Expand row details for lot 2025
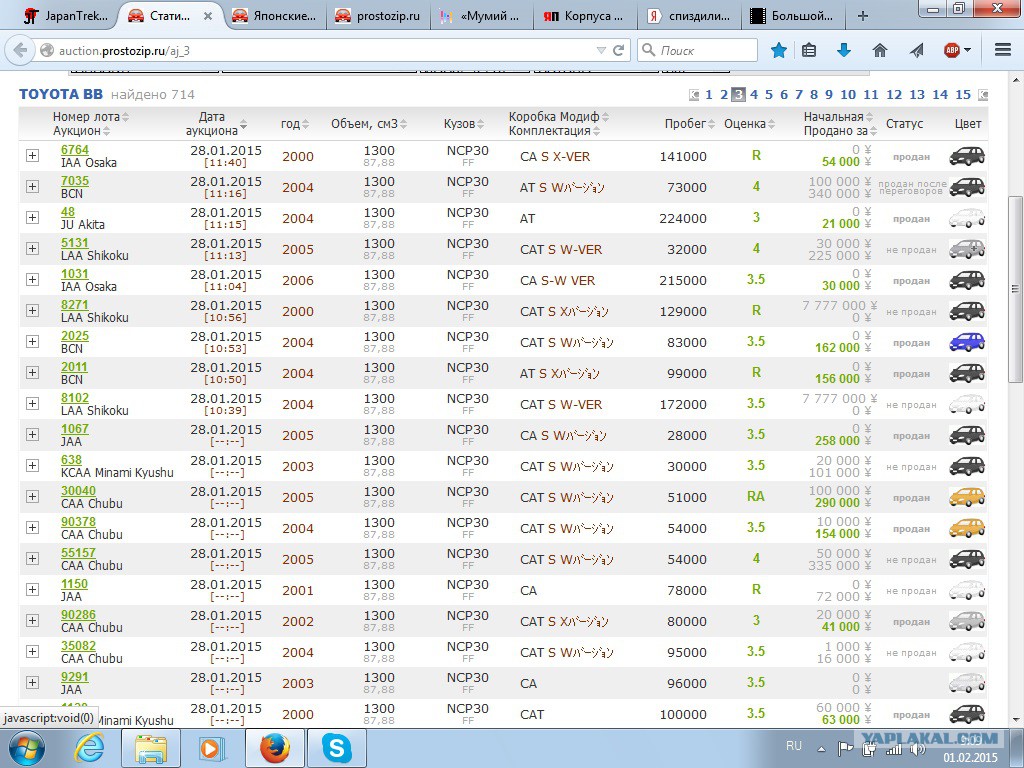 point(32,342)
